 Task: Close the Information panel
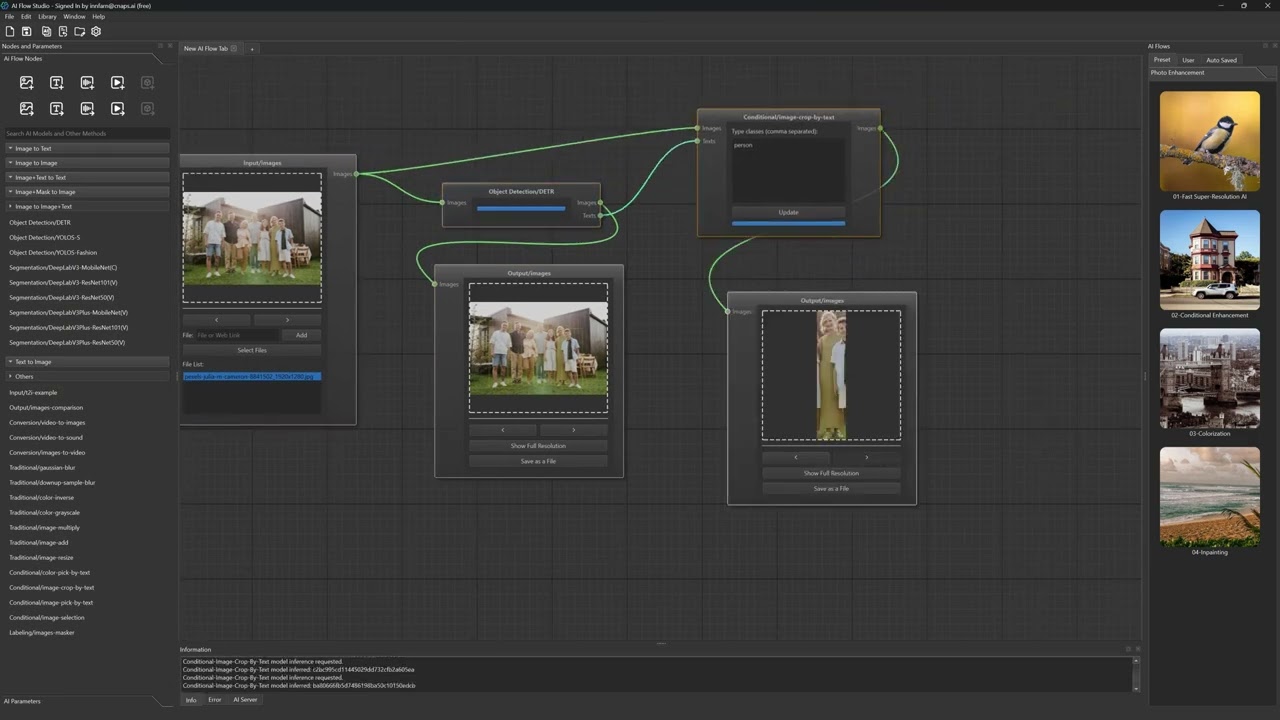click(1138, 649)
